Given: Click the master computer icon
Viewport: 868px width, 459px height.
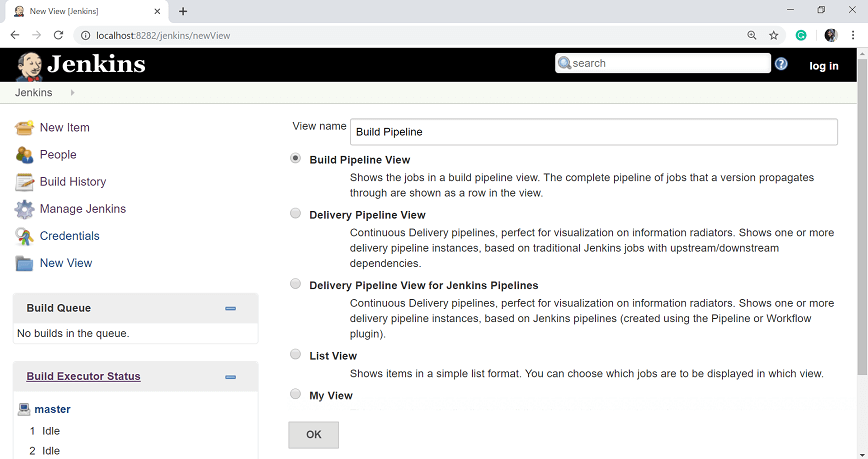Looking at the screenshot, I should (x=24, y=409).
